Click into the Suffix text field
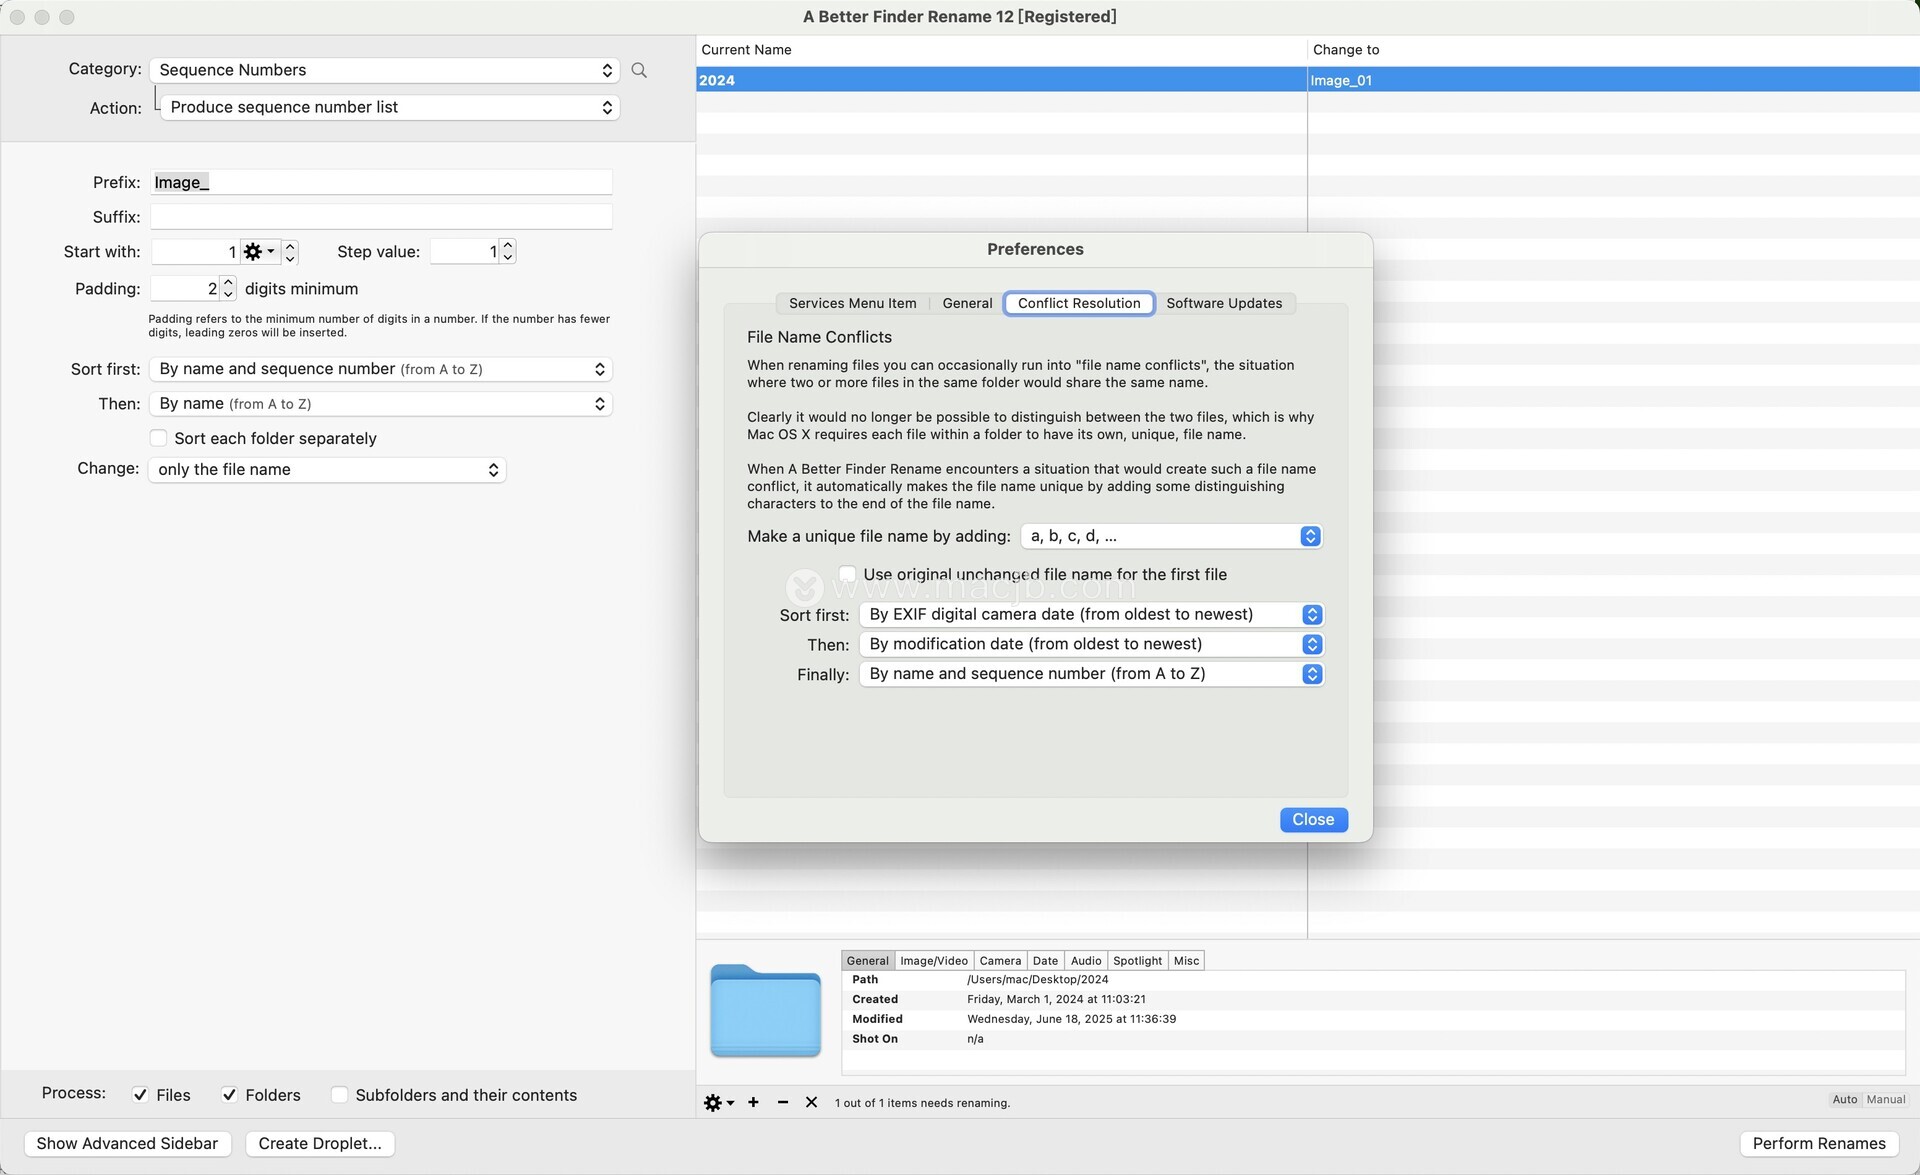This screenshot has height=1175, width=1920. coord(381,217)
